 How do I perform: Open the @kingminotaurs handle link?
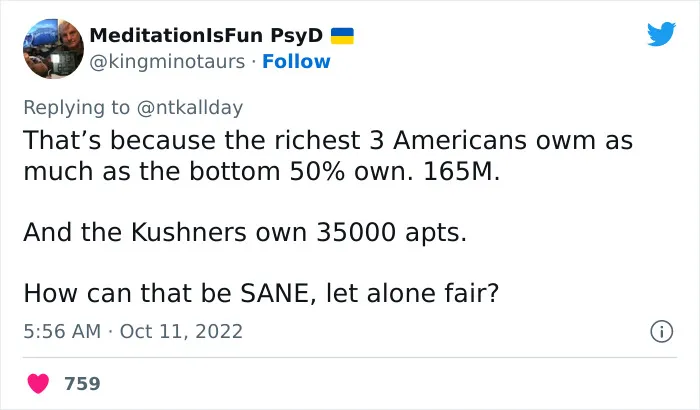167,62
